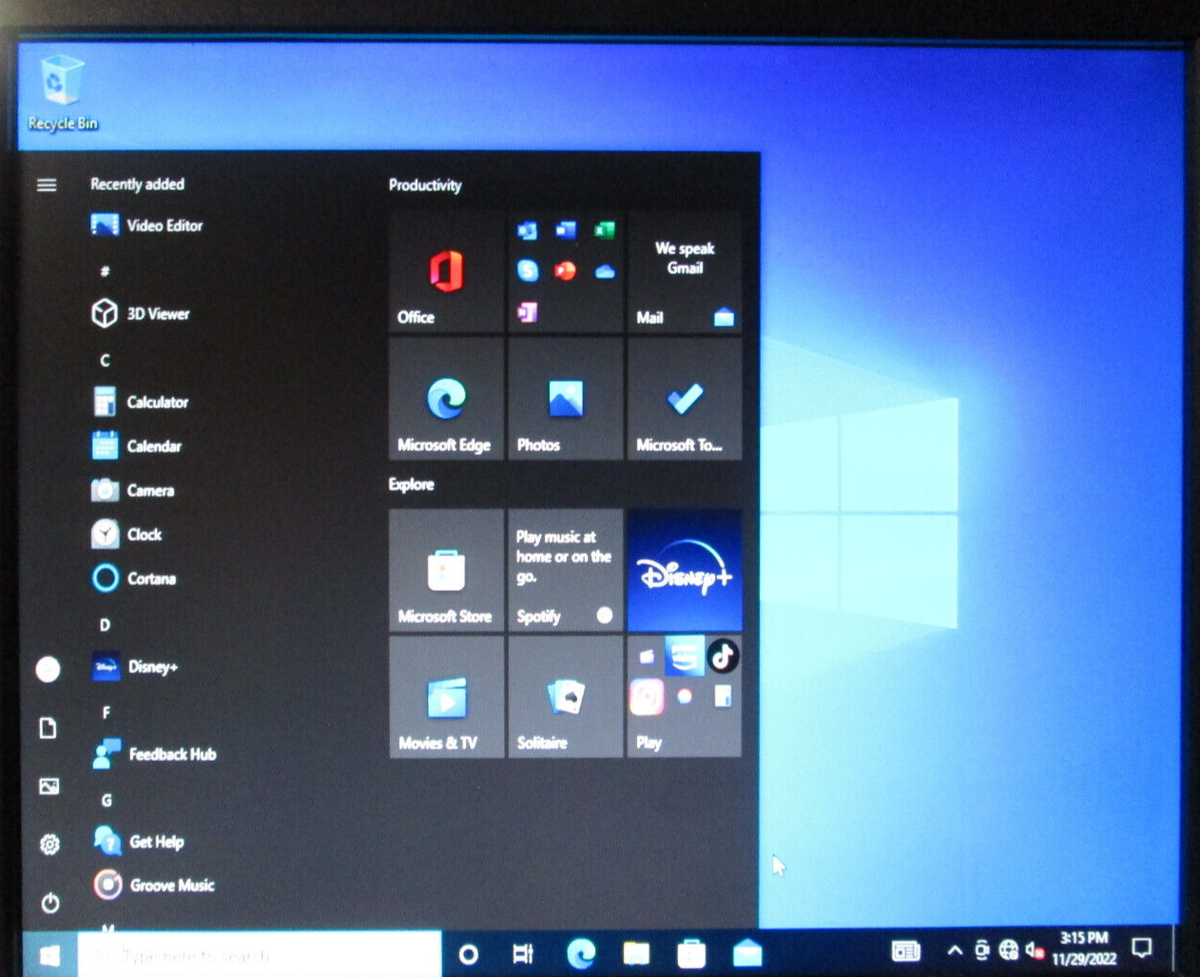Open Documents from Start sidebar
The image size is (1200, 977).
48,729
